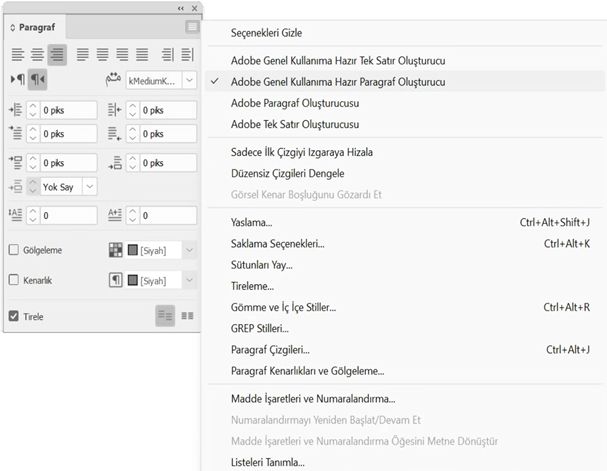Open the Paragraf panel flyout menu
The width and height of the screenshot is (607, 471).
(x=192, y=27)
